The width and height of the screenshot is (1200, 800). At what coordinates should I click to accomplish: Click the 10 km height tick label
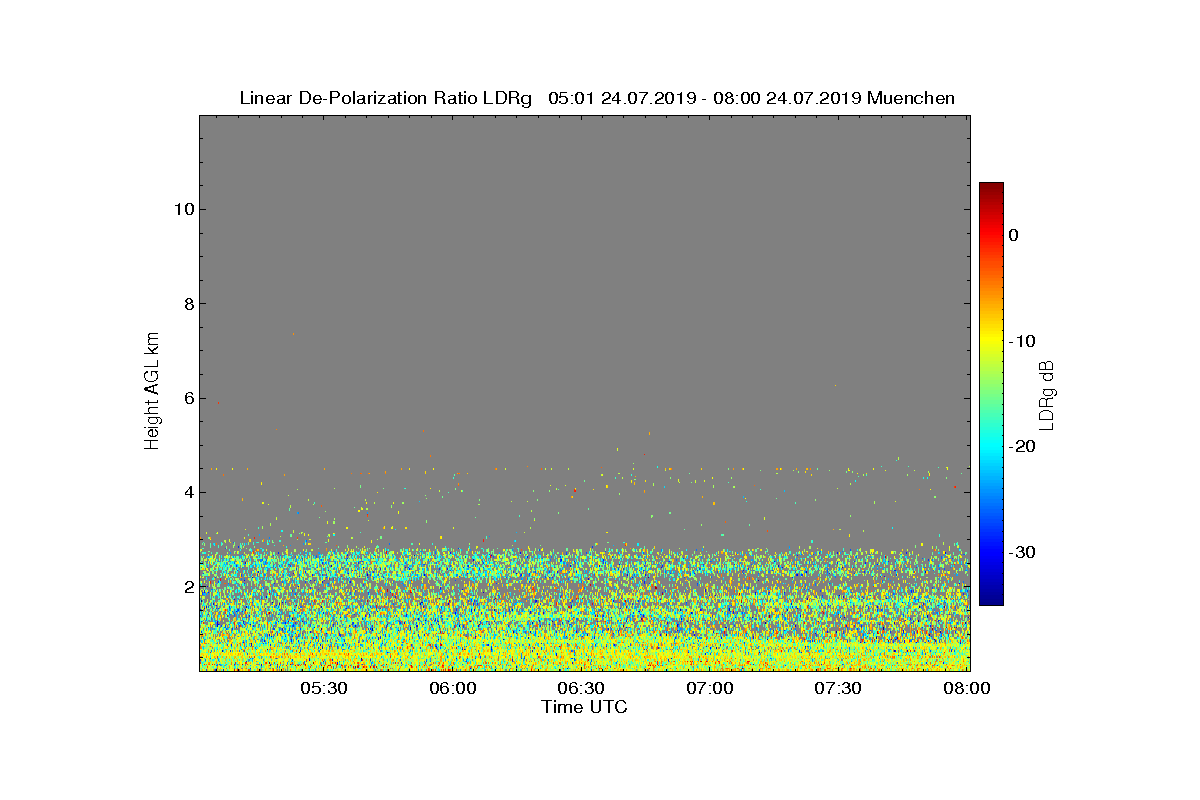[182, 209]
